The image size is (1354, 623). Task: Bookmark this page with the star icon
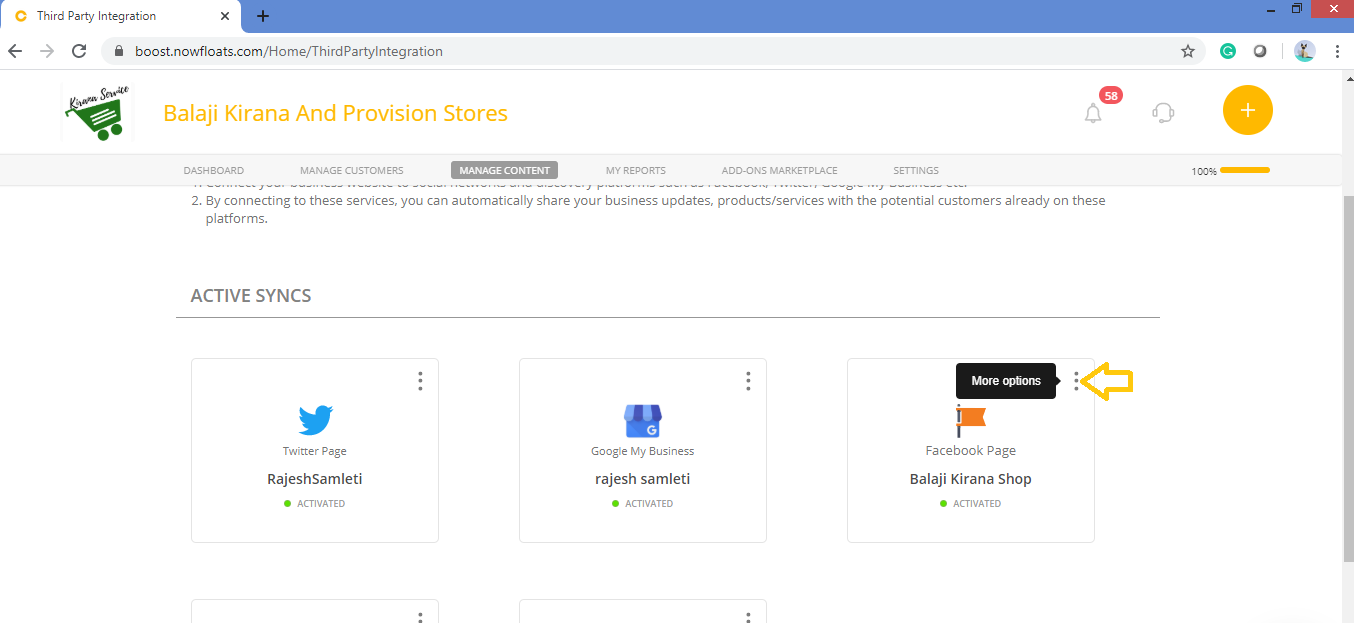[x=1188, y=51]
